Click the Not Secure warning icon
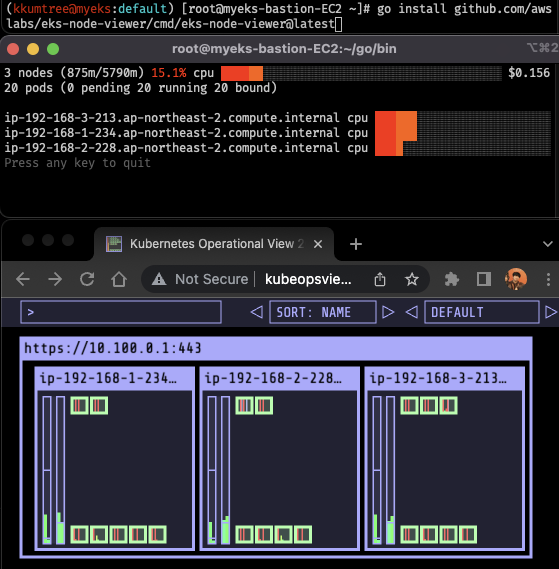Viewport: 559px width, 569px height. (159, 279)
